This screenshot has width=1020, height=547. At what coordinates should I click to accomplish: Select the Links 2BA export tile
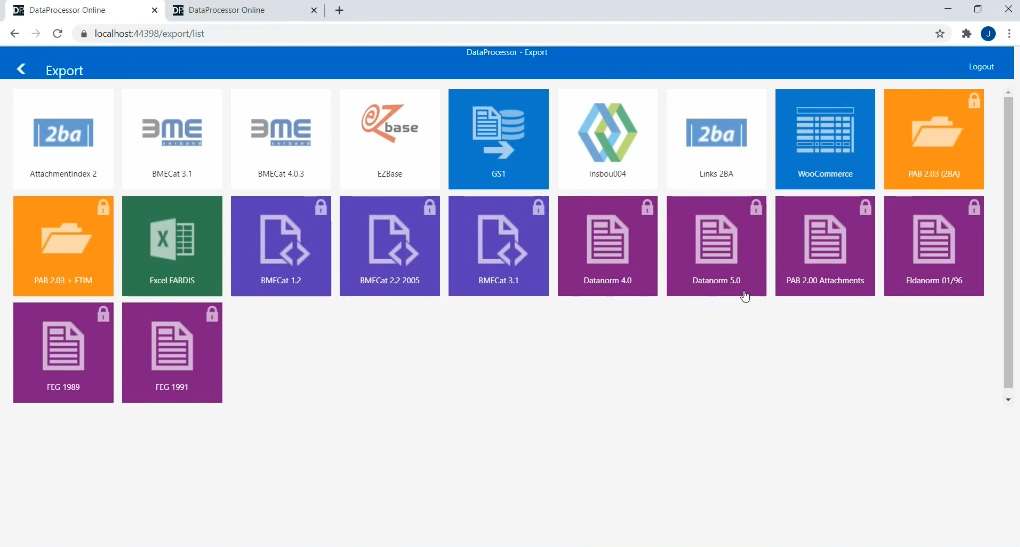pos(716,139)
